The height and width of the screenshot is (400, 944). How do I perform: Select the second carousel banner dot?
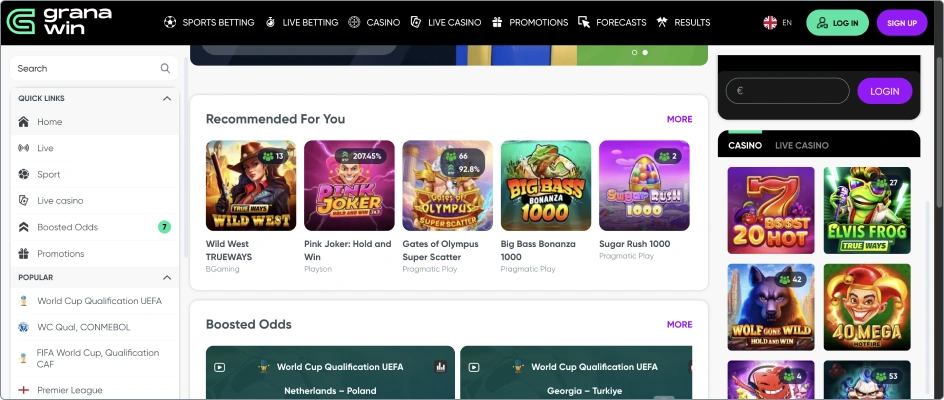tap(644, 52)
